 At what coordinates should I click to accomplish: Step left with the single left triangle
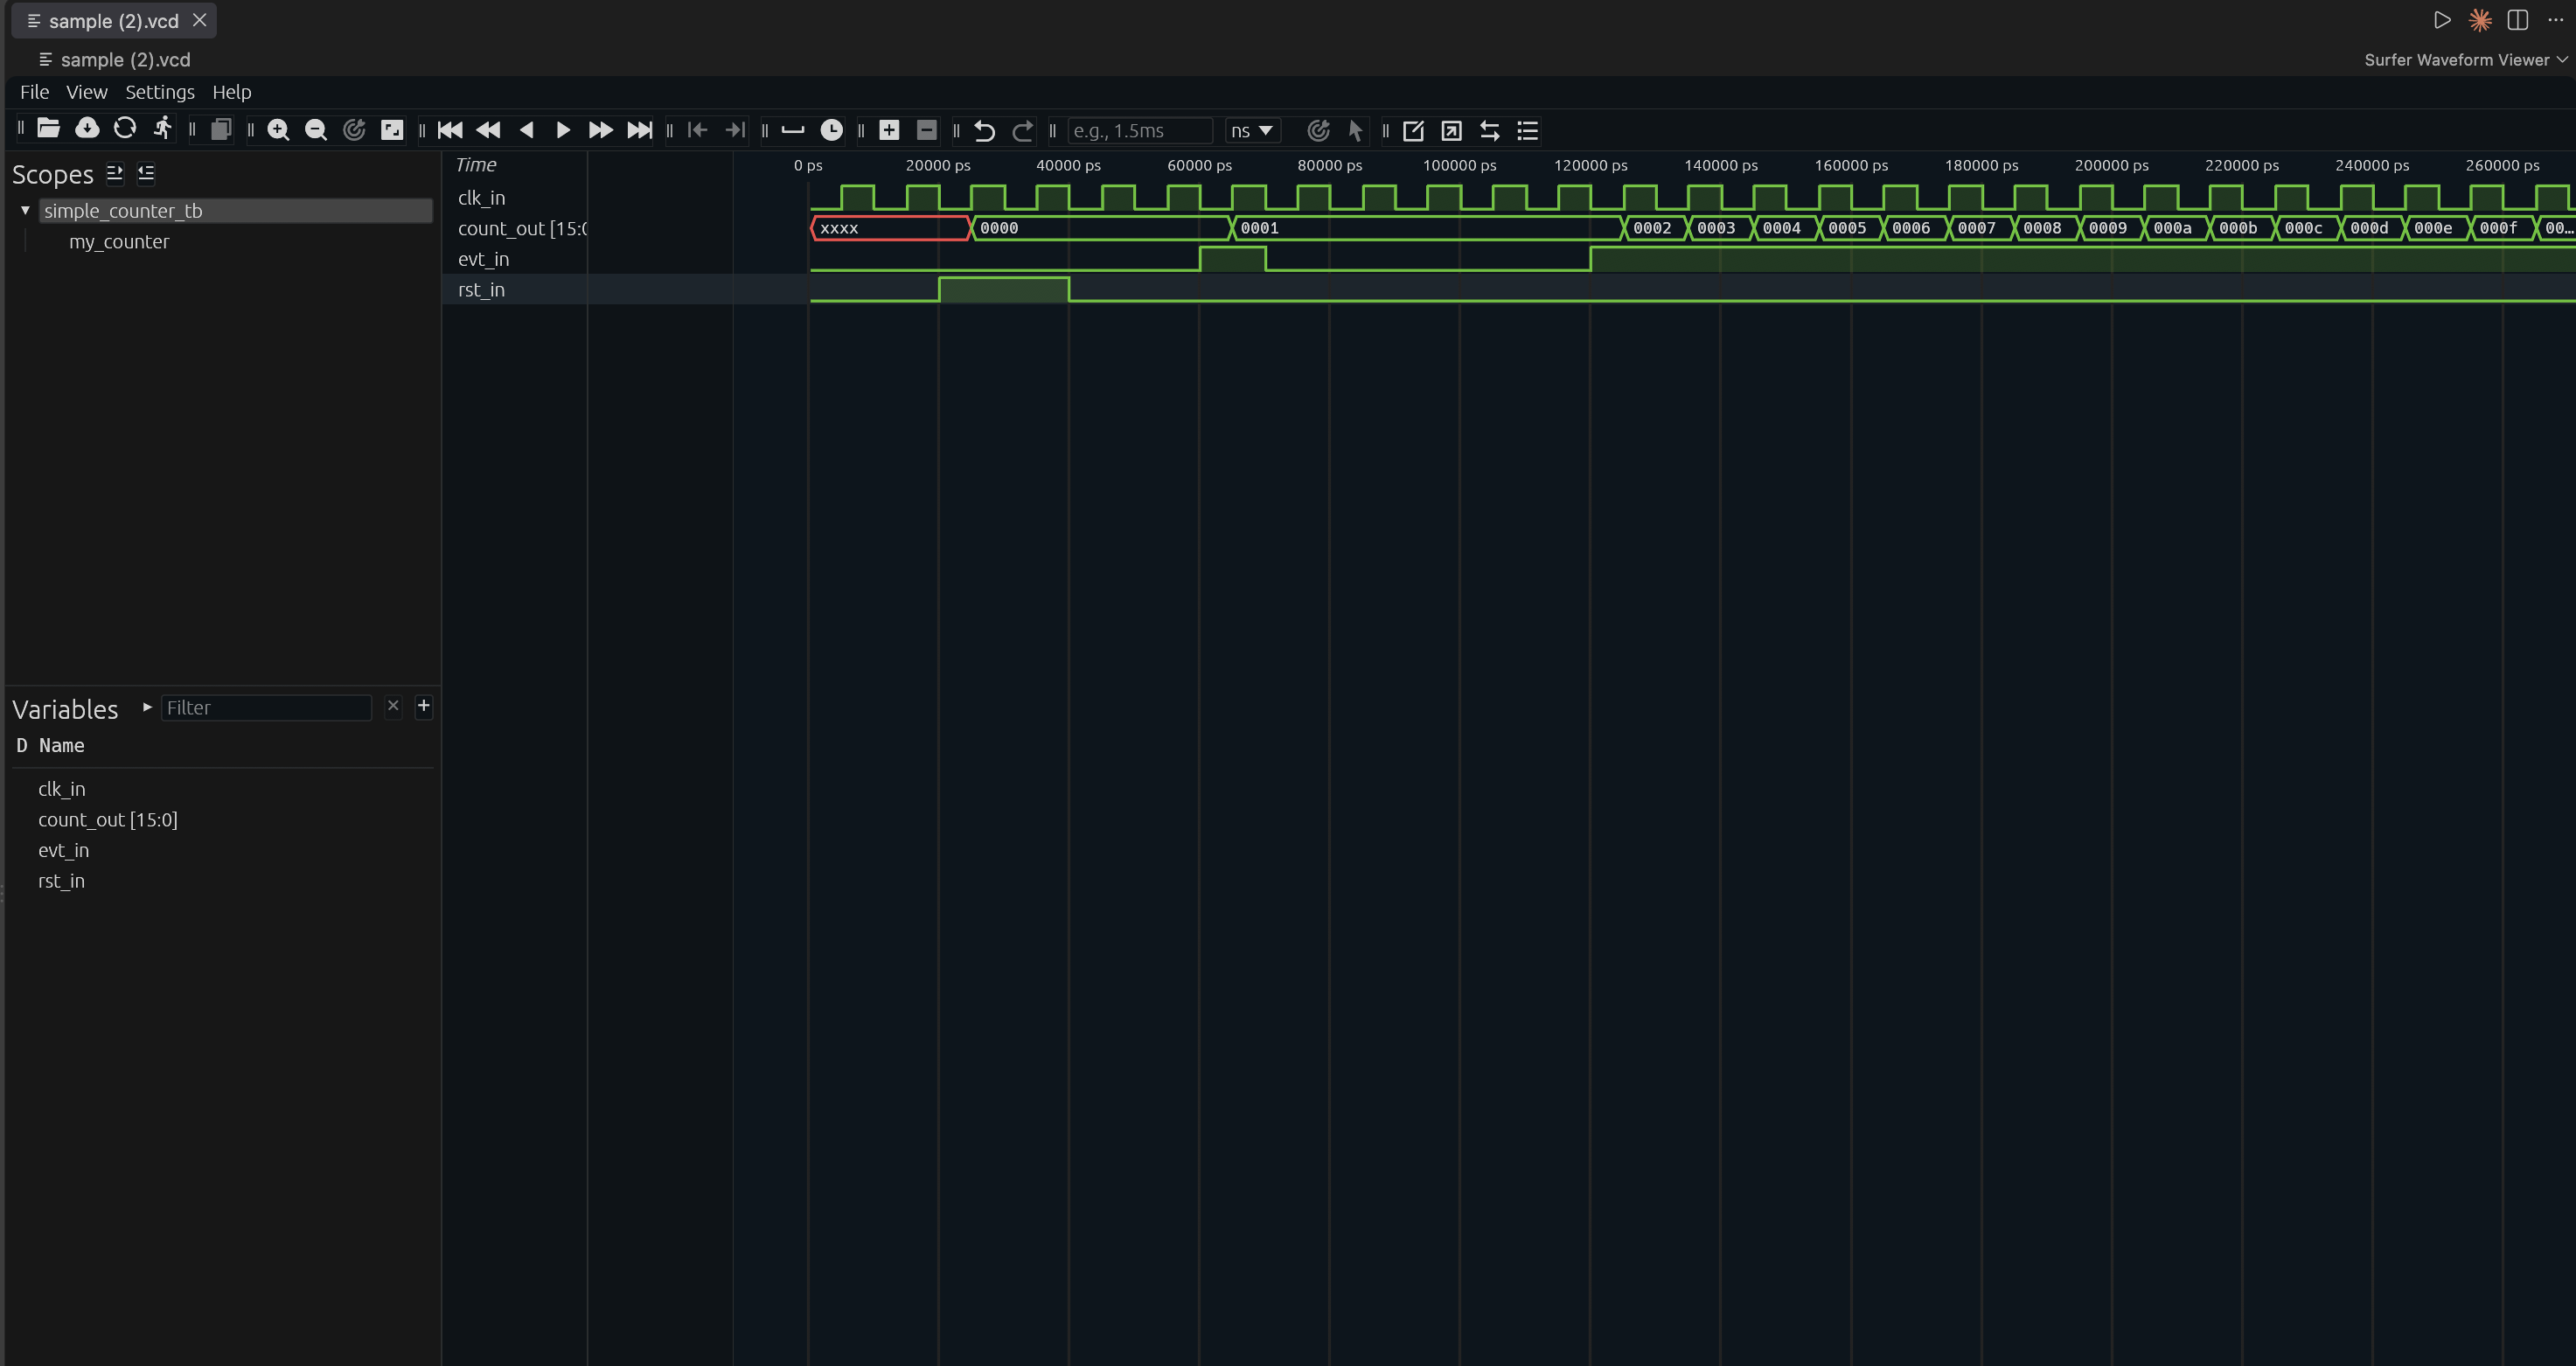[x=527, y=130]
